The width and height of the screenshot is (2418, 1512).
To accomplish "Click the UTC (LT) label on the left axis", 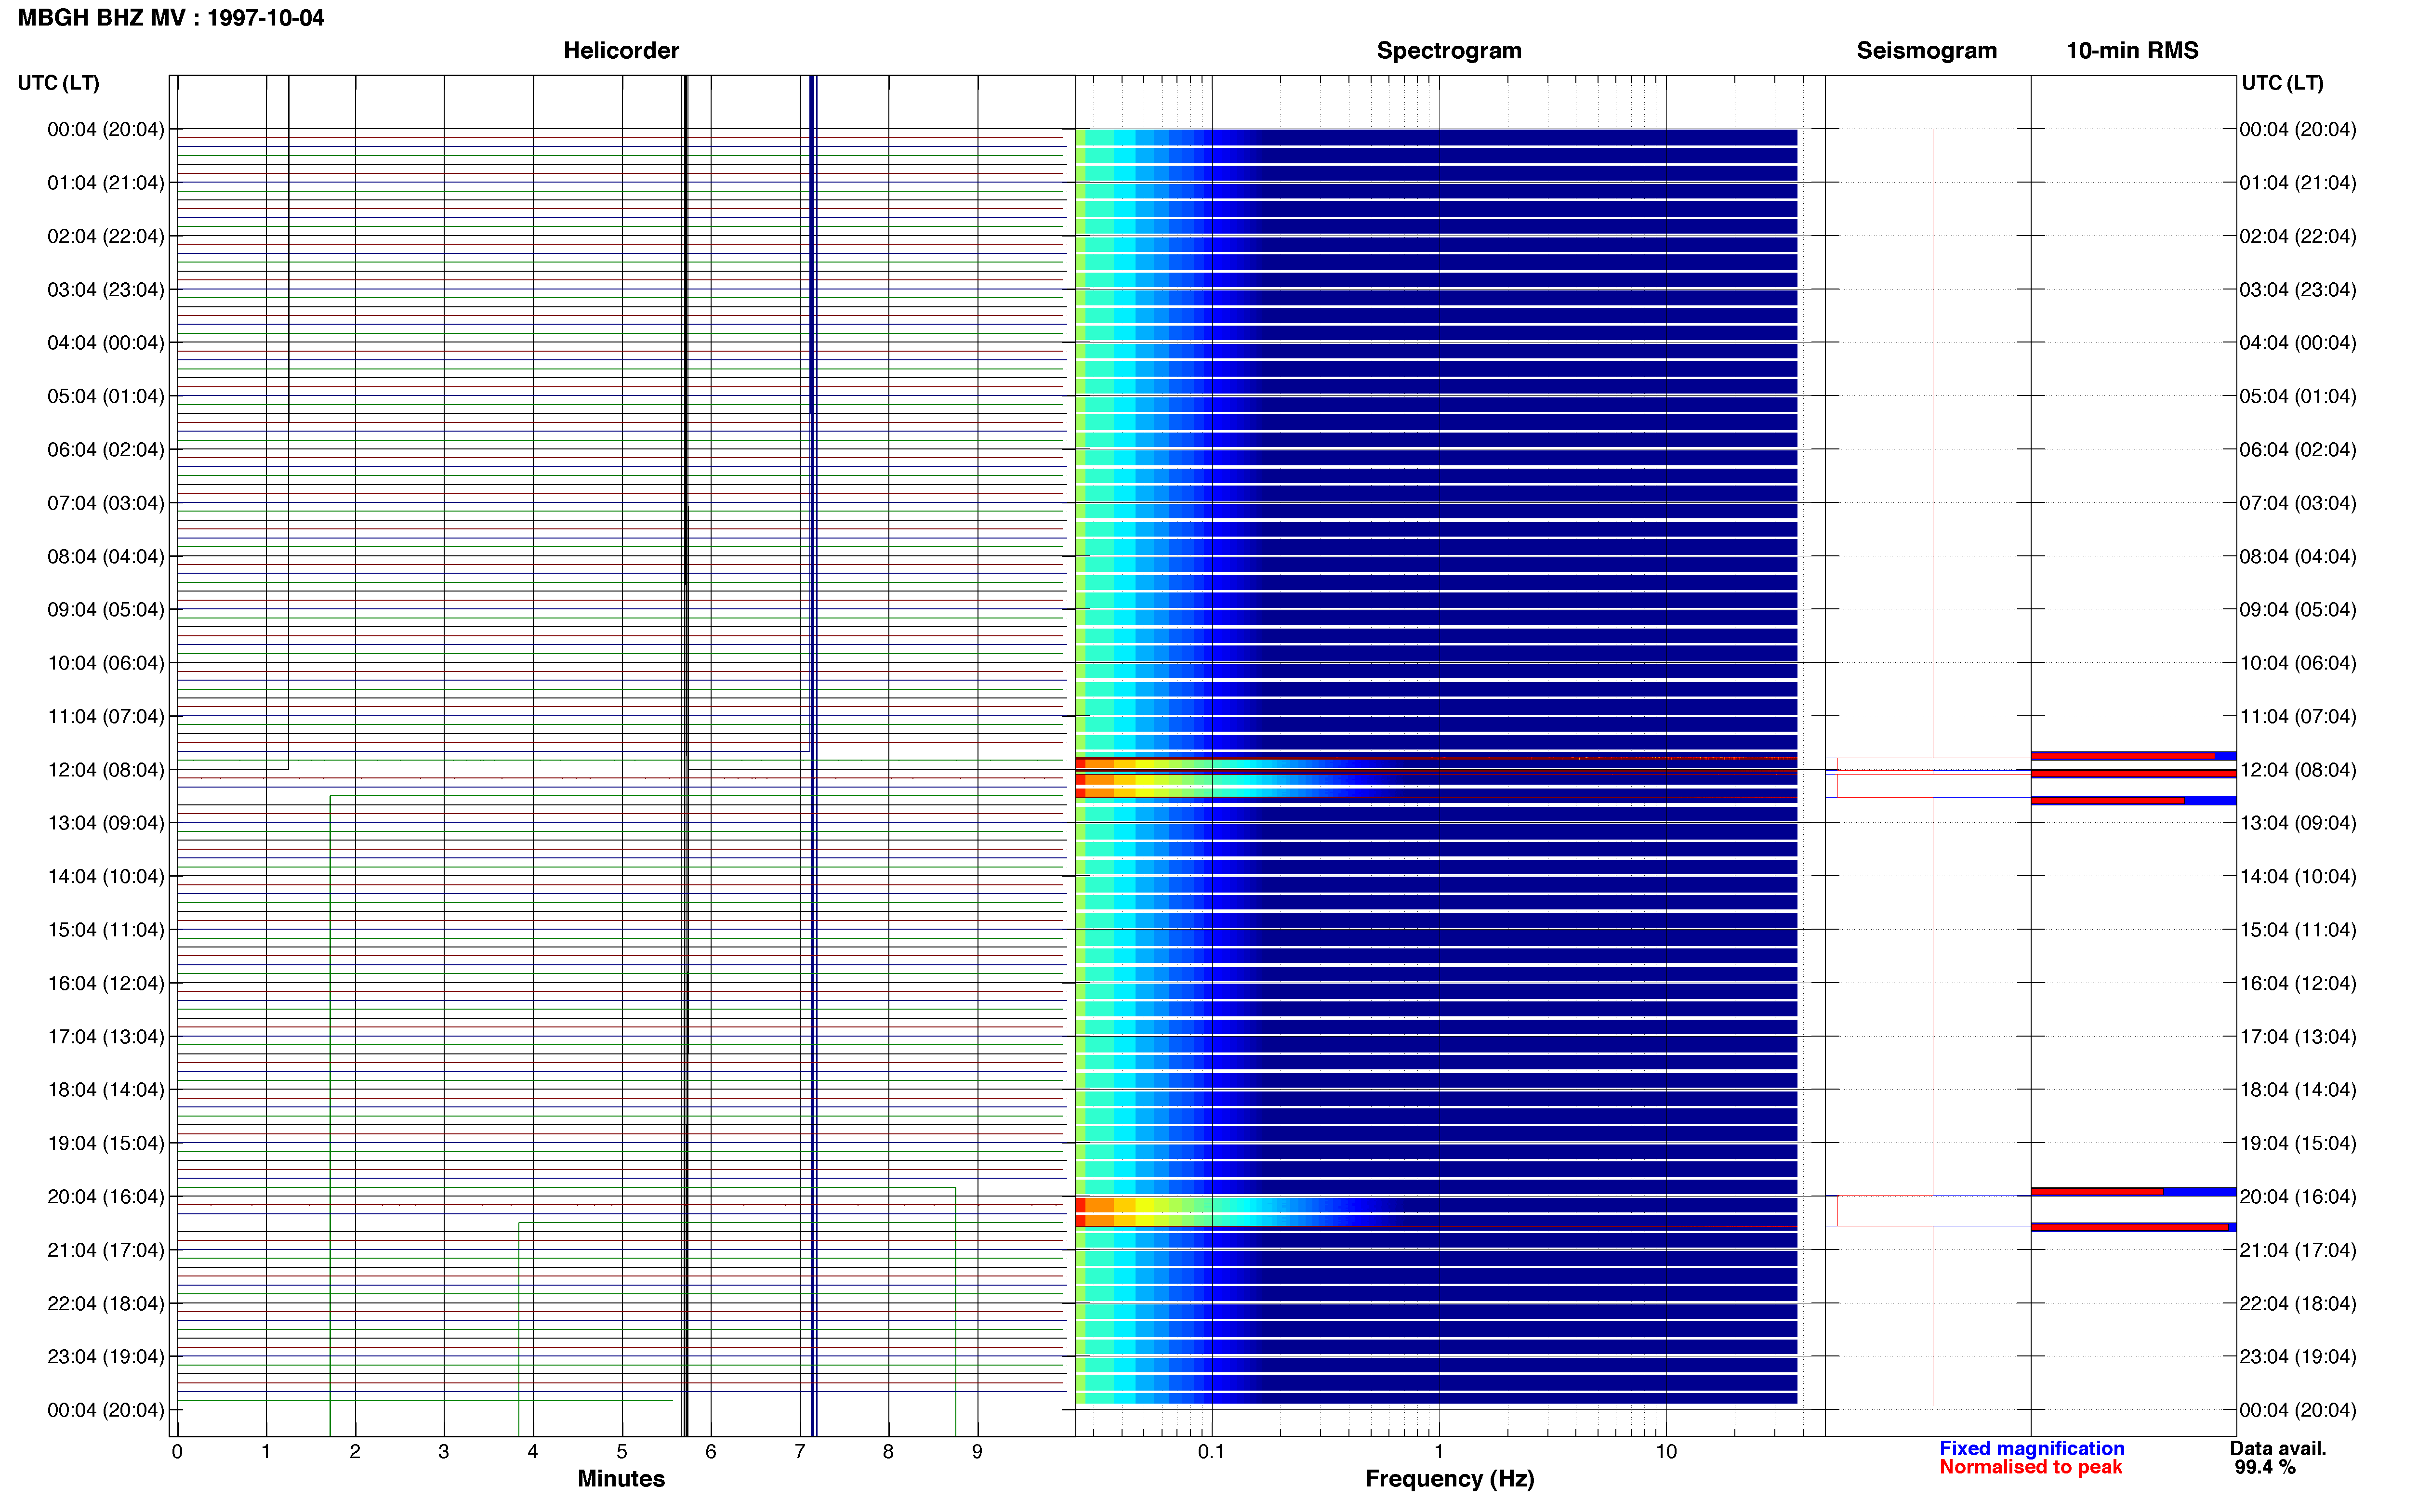I will [x=59, y=83].
